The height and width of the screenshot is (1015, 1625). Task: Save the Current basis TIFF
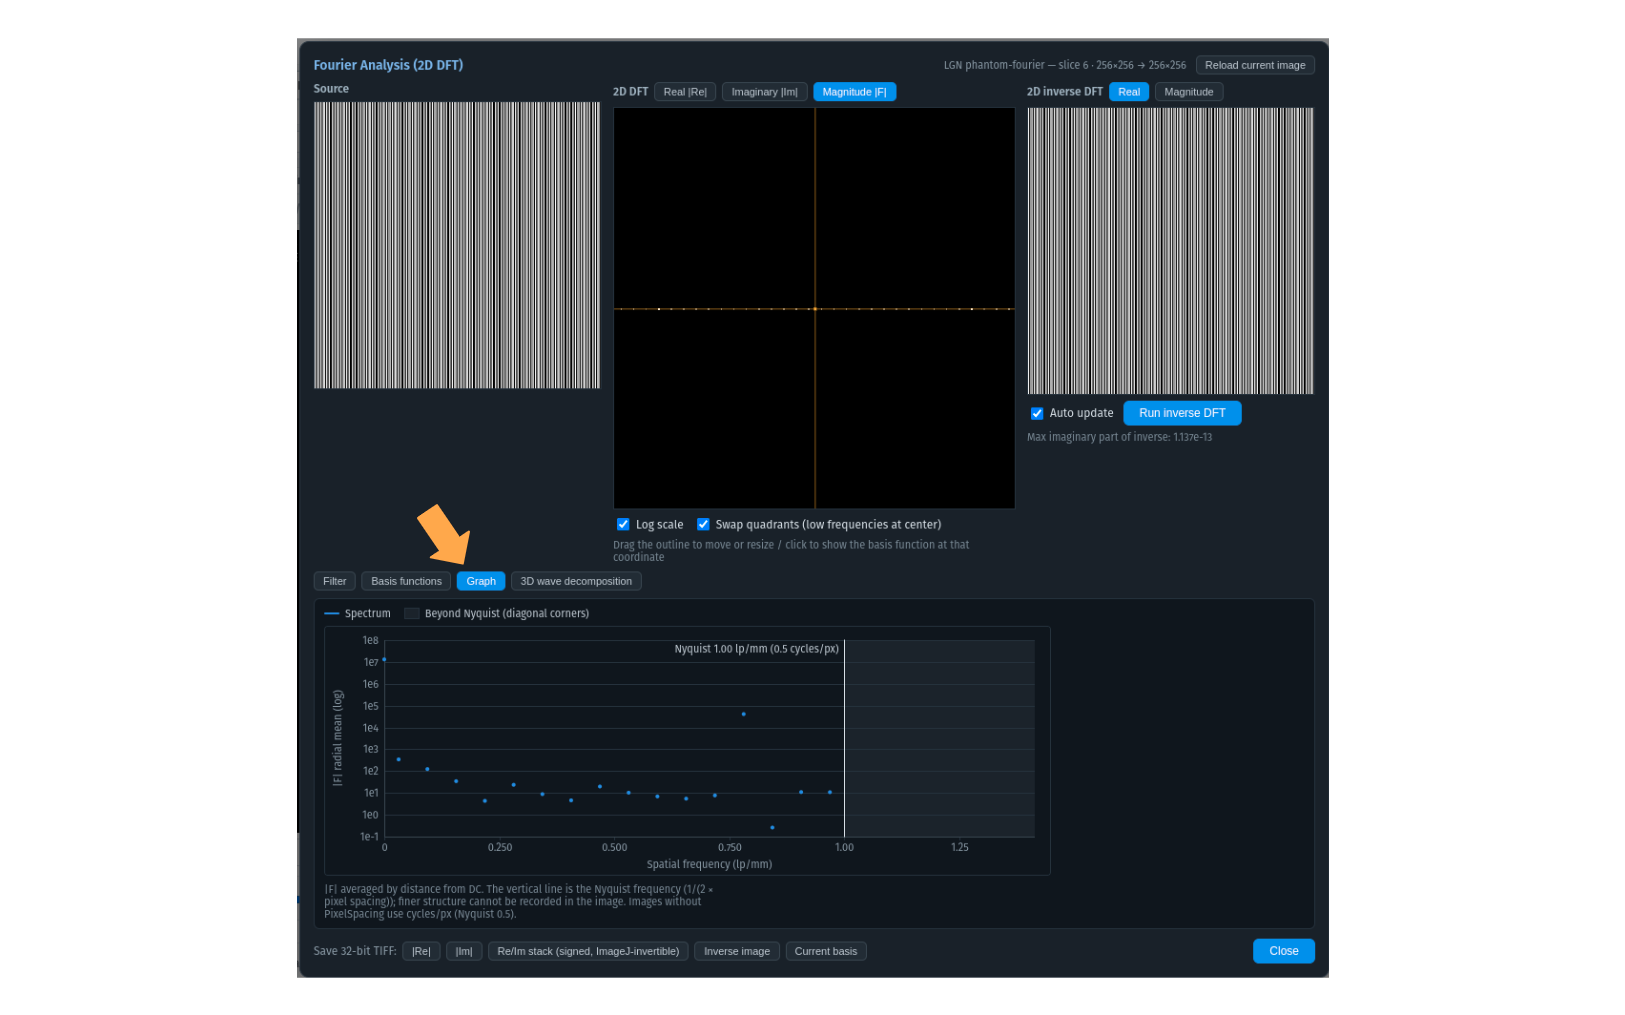826,951
